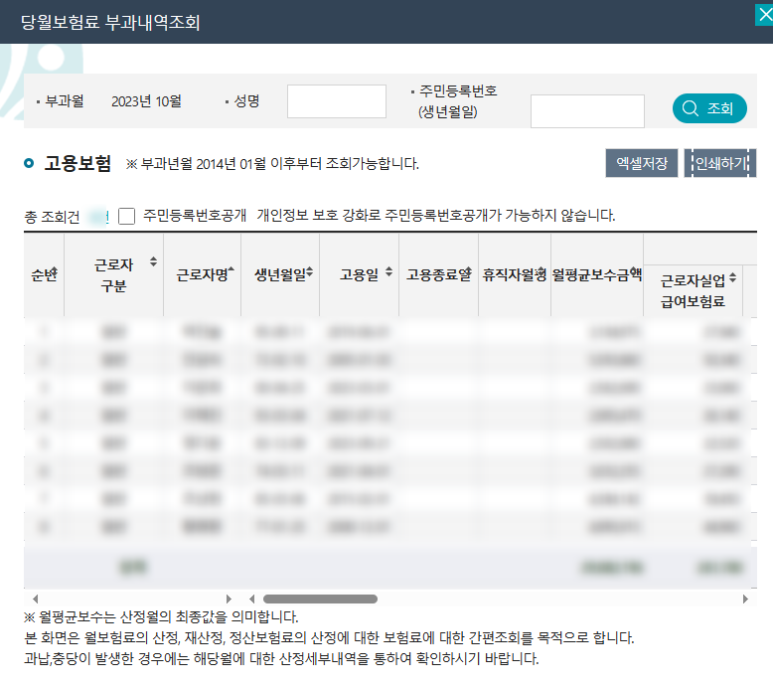The image size is (773, 687).
Task: Sort by 생년월일 column arrow
Action: point(310,272)
